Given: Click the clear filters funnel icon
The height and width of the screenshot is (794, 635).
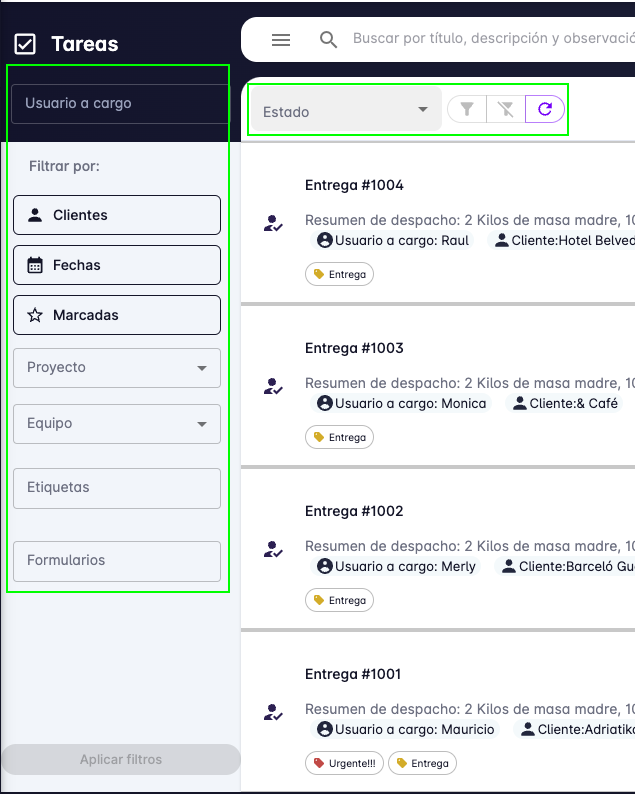Looking at the screenshot, I should 506,109.
